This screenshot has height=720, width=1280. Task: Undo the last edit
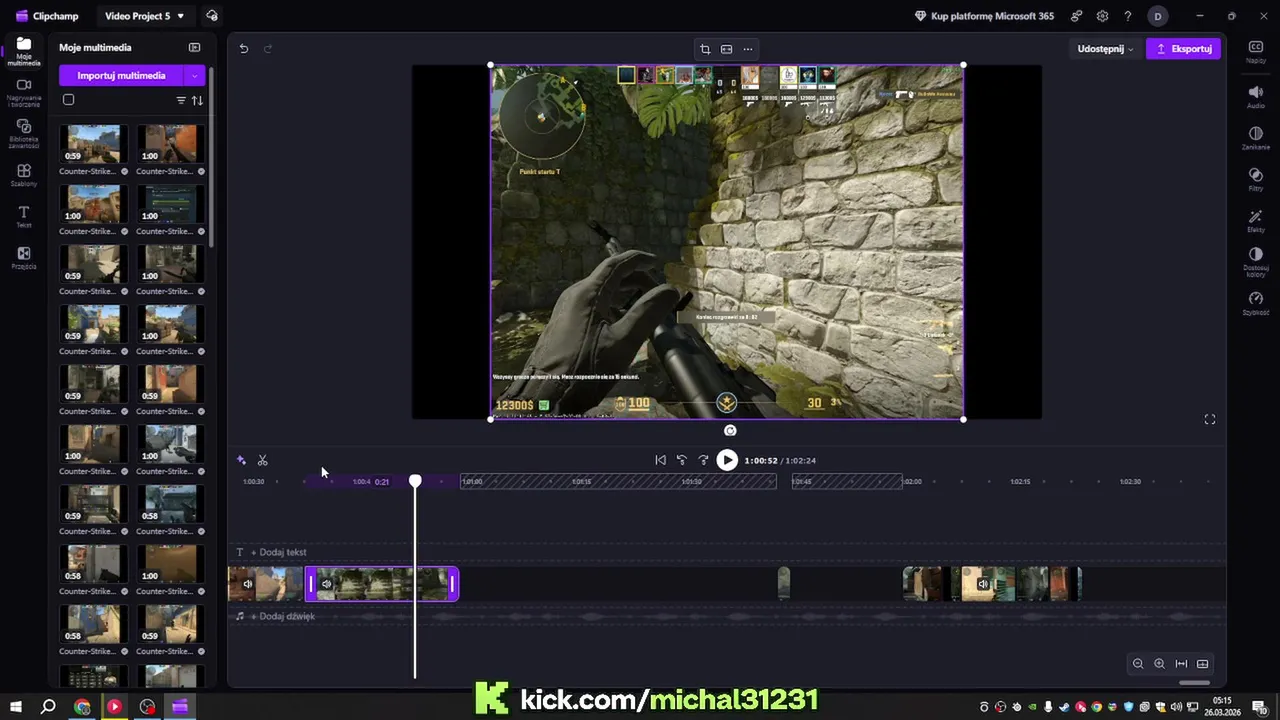click(x=243, y=48)
